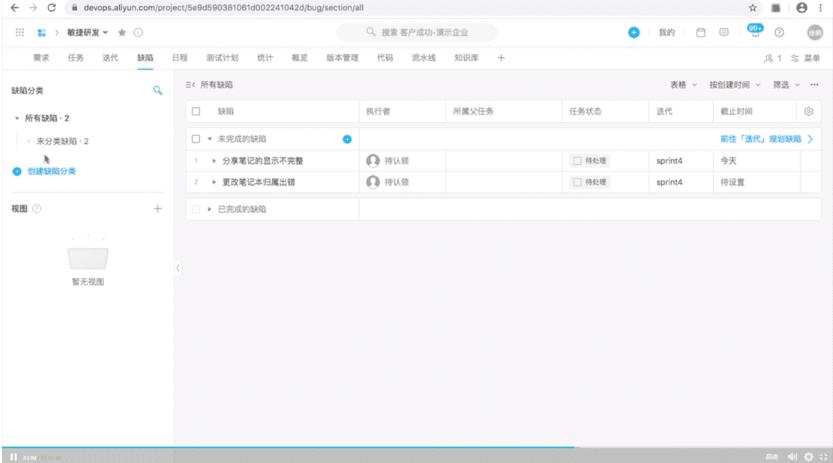Open the 菜单 settings menu
The height and width of the screenshot is (463, 833).
pyautogui.click(x=805, y=58)
